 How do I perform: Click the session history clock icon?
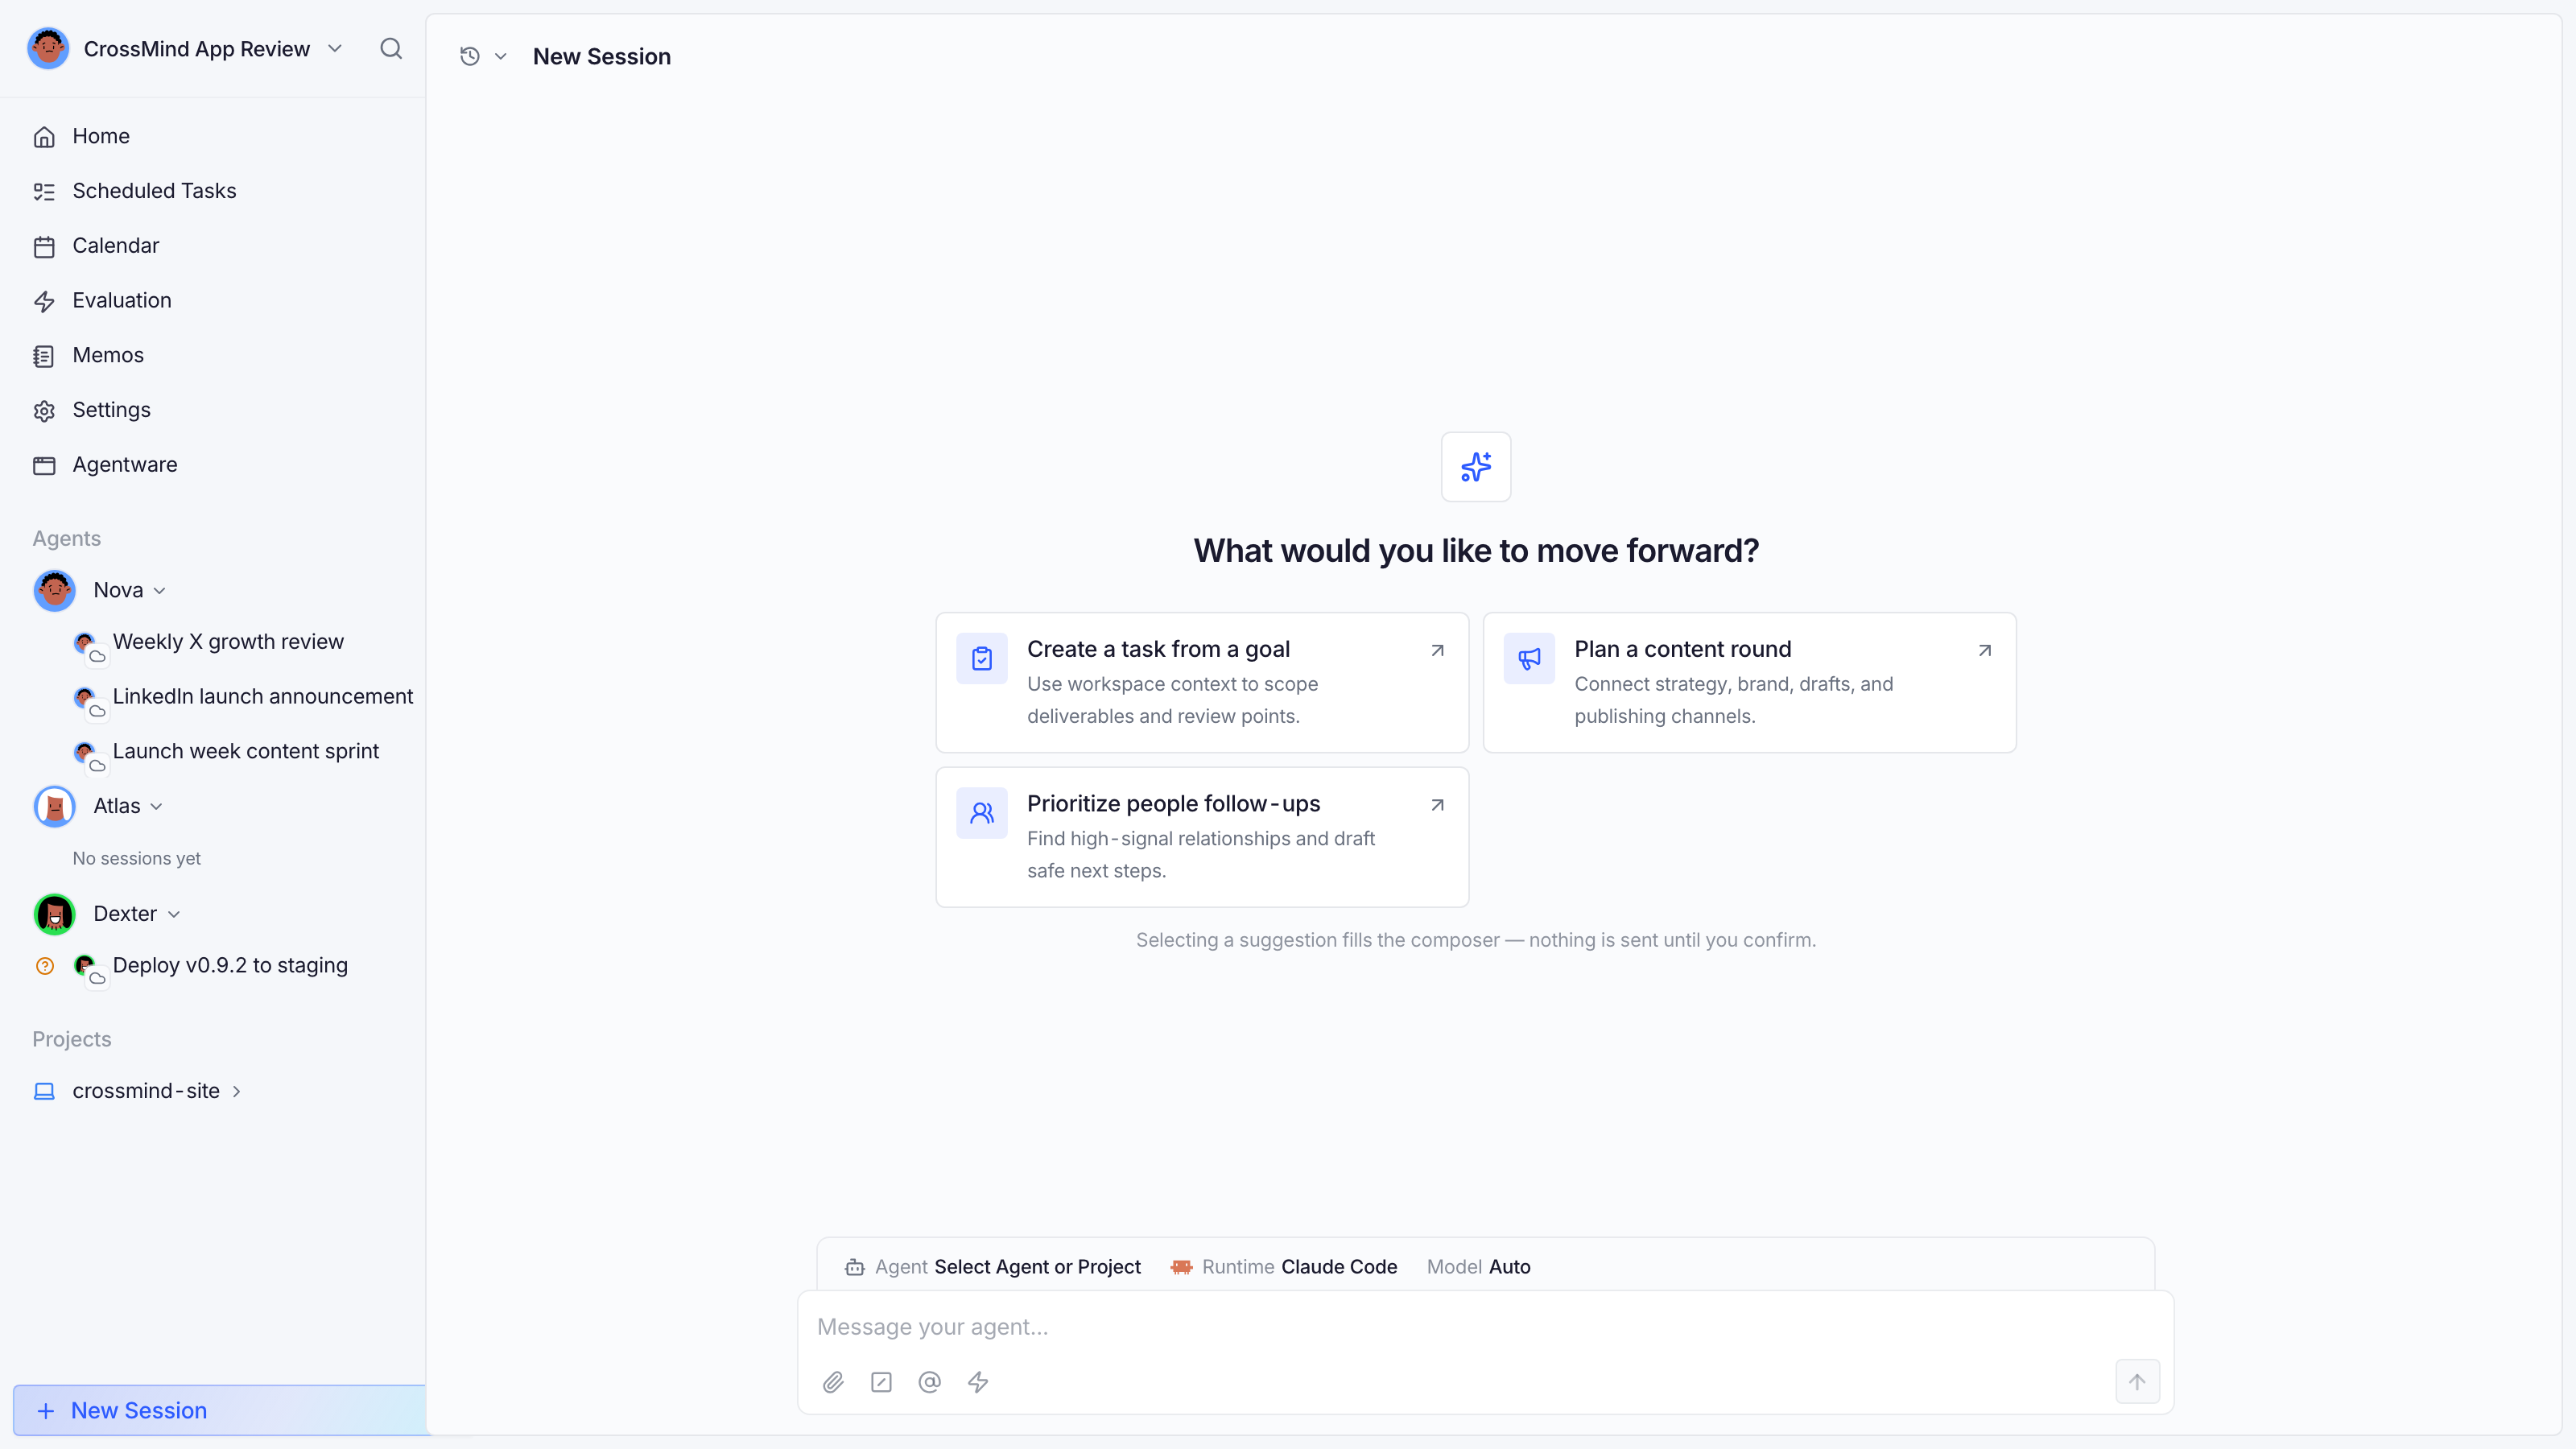click(470, 56)
